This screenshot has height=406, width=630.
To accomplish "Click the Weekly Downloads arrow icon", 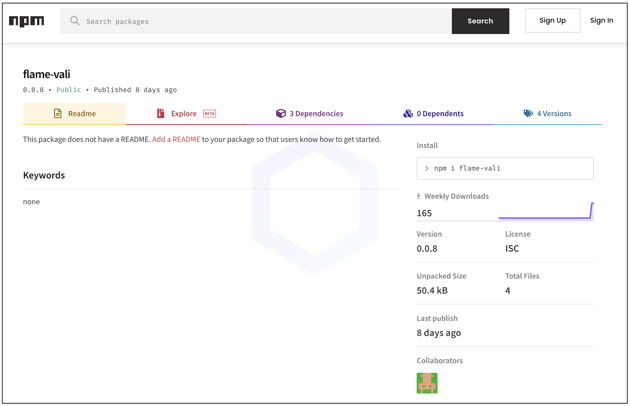I will [419, 196].
